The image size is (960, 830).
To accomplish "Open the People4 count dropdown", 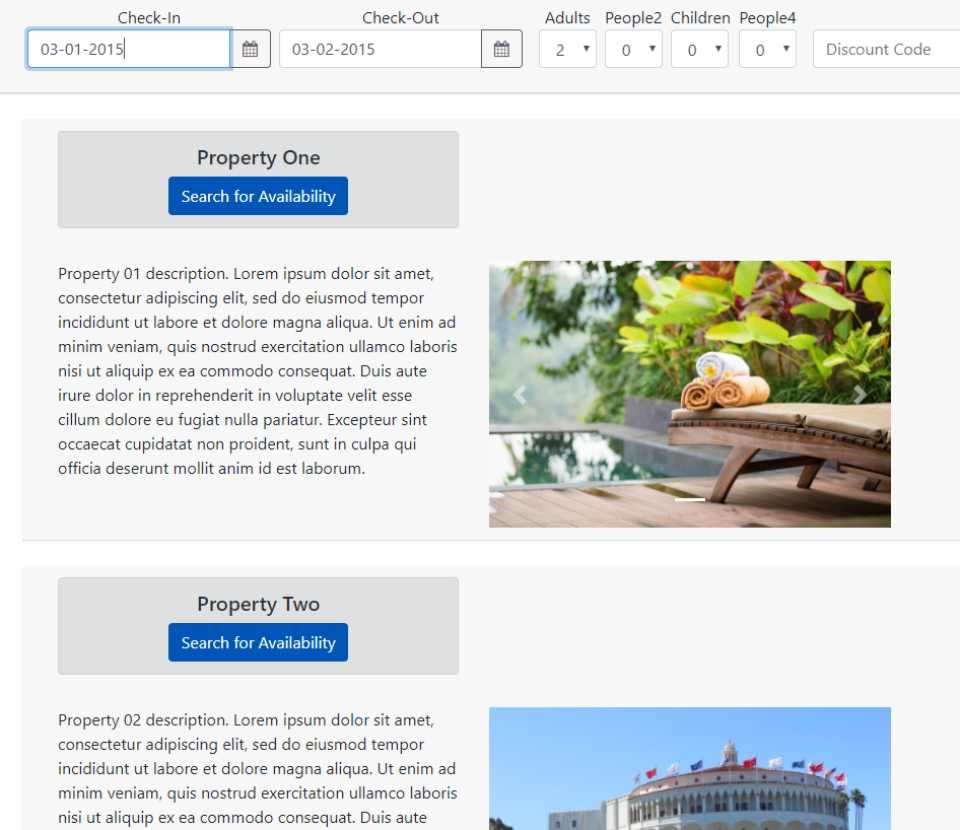I will pyautogui.click(x=767, y=48).
